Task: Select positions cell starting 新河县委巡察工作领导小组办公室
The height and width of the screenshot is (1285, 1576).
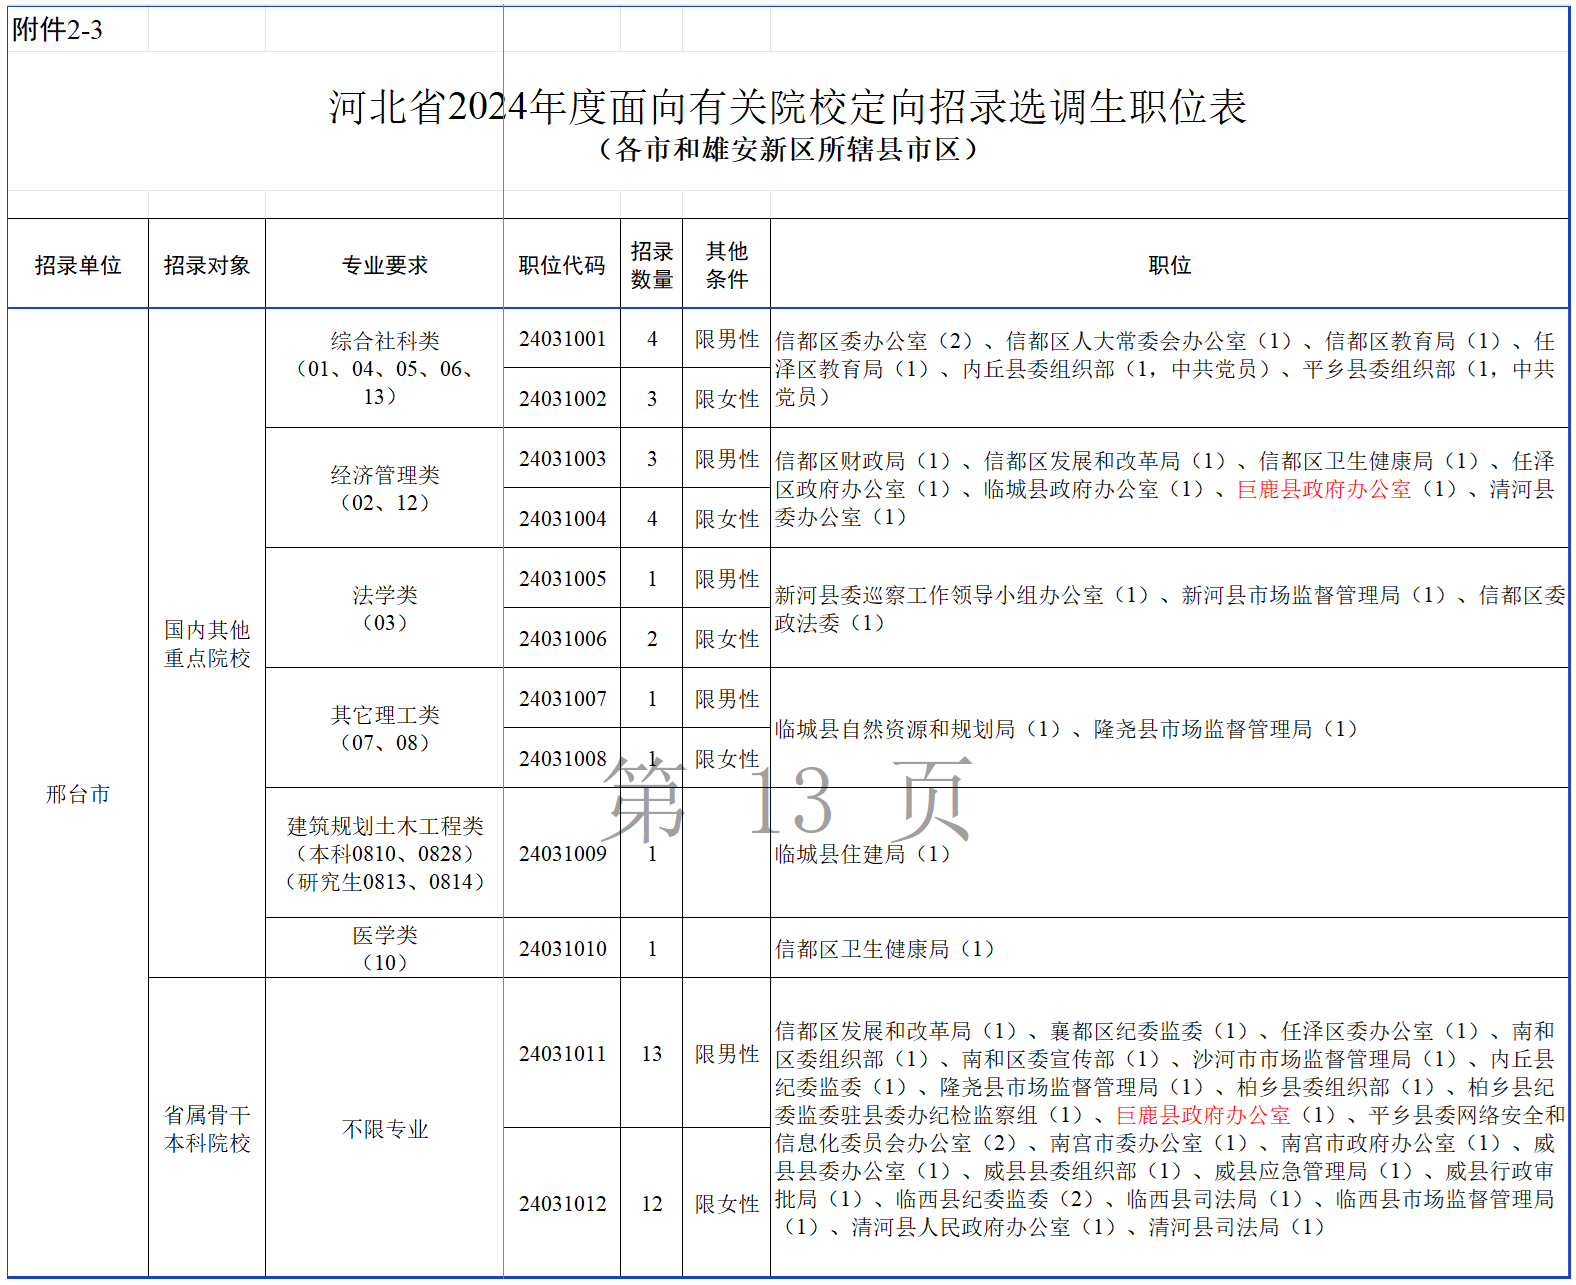Action: tap(1170, 609)
